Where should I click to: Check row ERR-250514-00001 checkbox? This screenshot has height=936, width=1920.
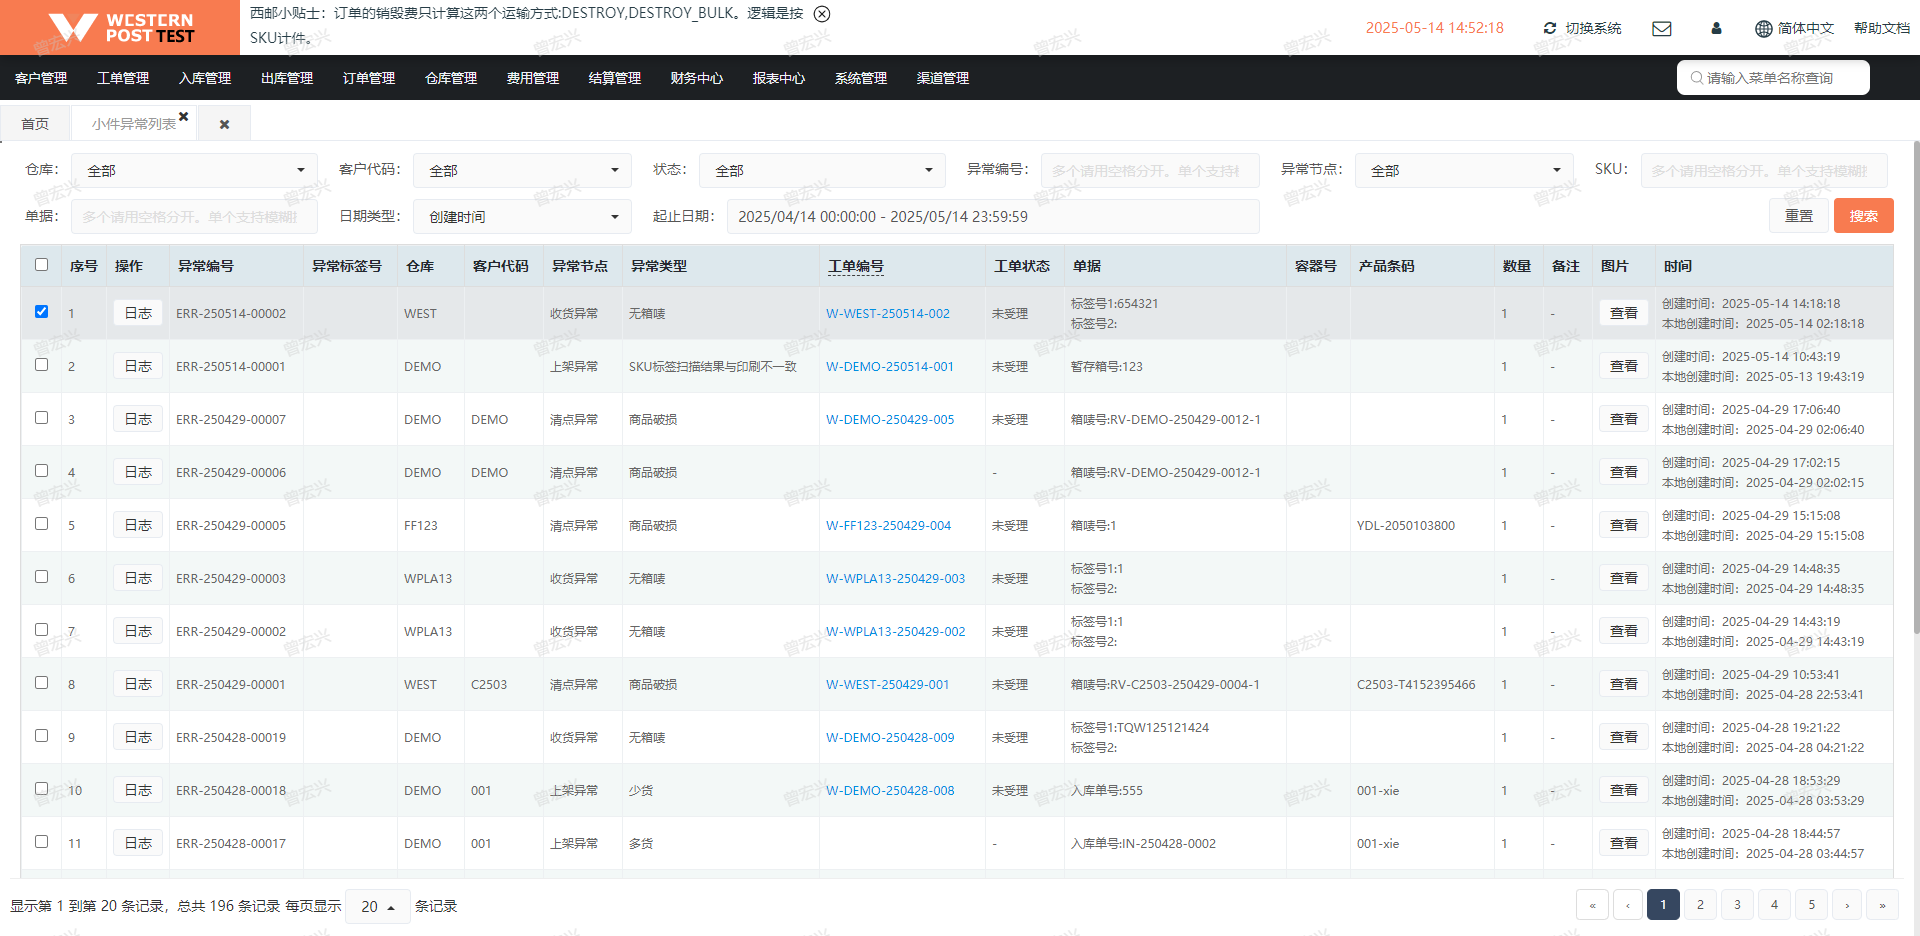coord(41,364)
